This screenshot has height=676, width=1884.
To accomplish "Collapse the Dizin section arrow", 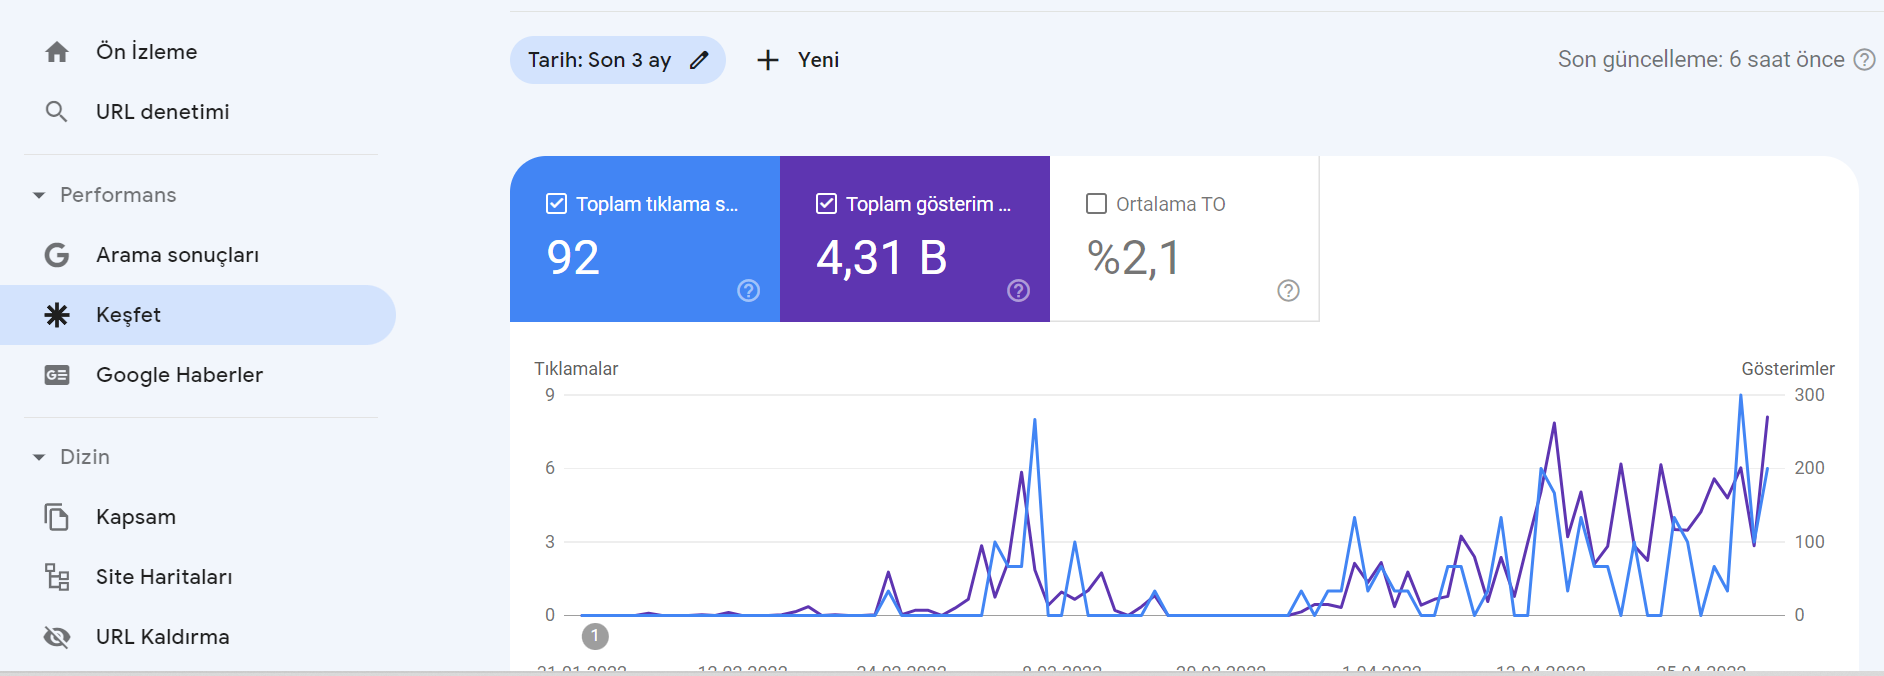I will [x=39, y=457].
